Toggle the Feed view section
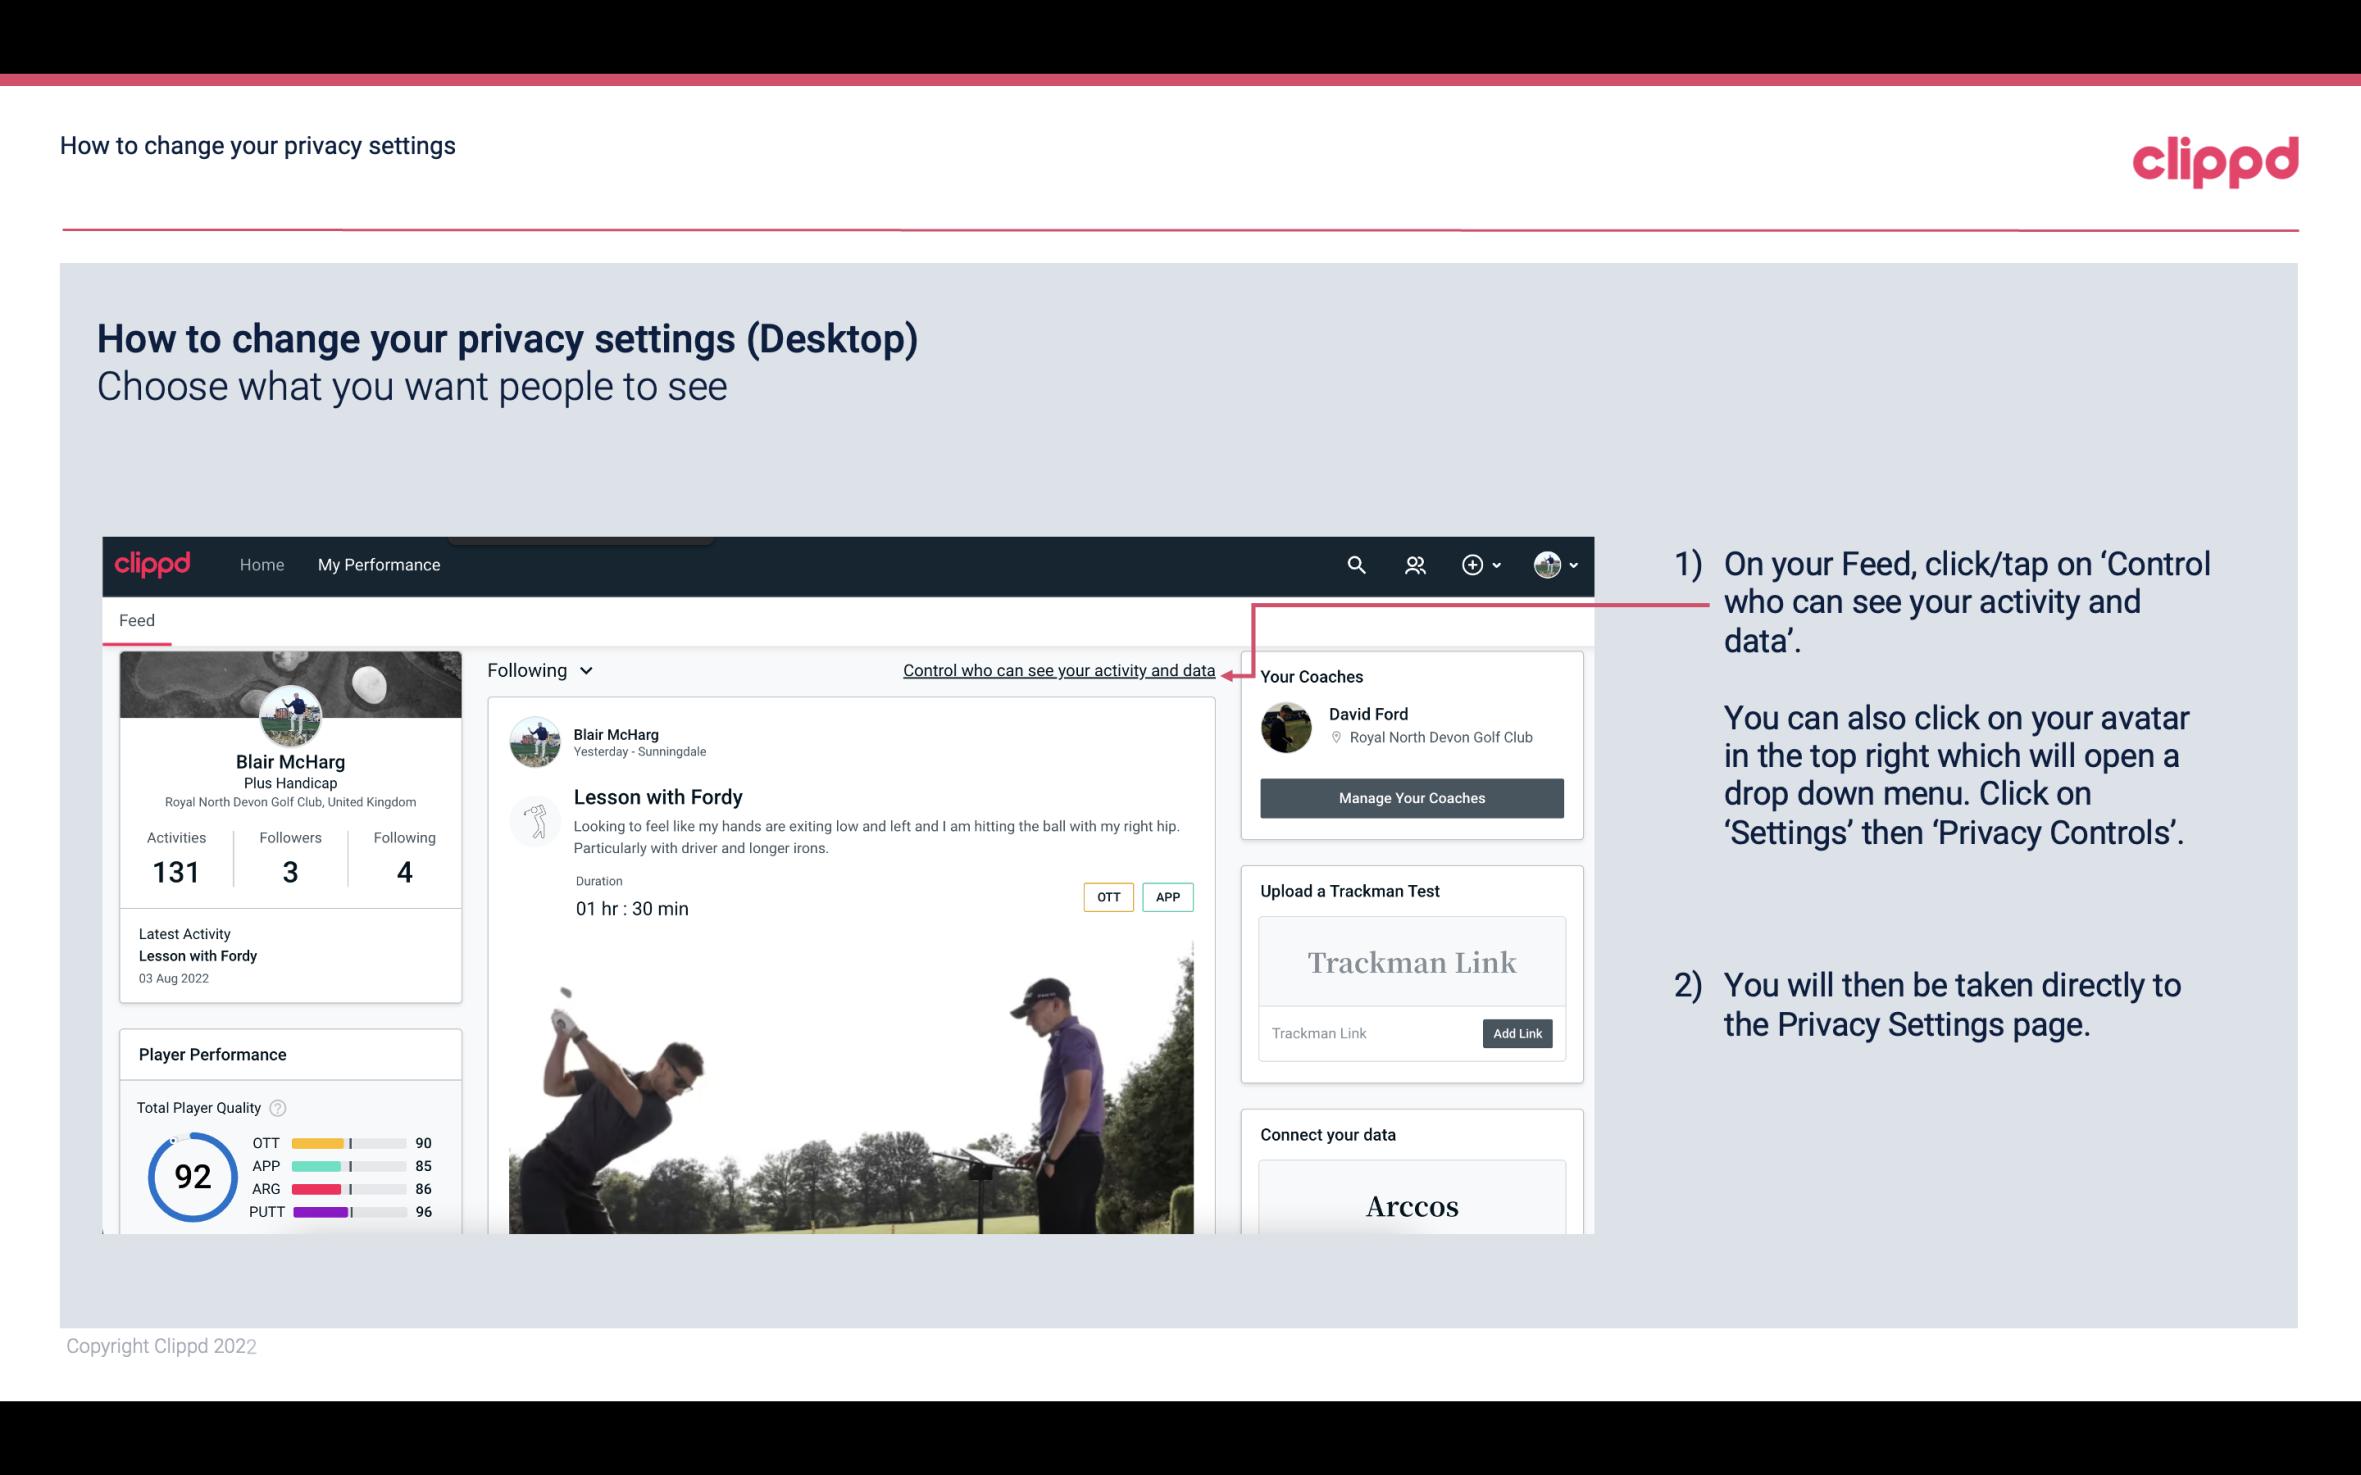This screenshot has height=1475, width=2361. (x=136, y=619)
